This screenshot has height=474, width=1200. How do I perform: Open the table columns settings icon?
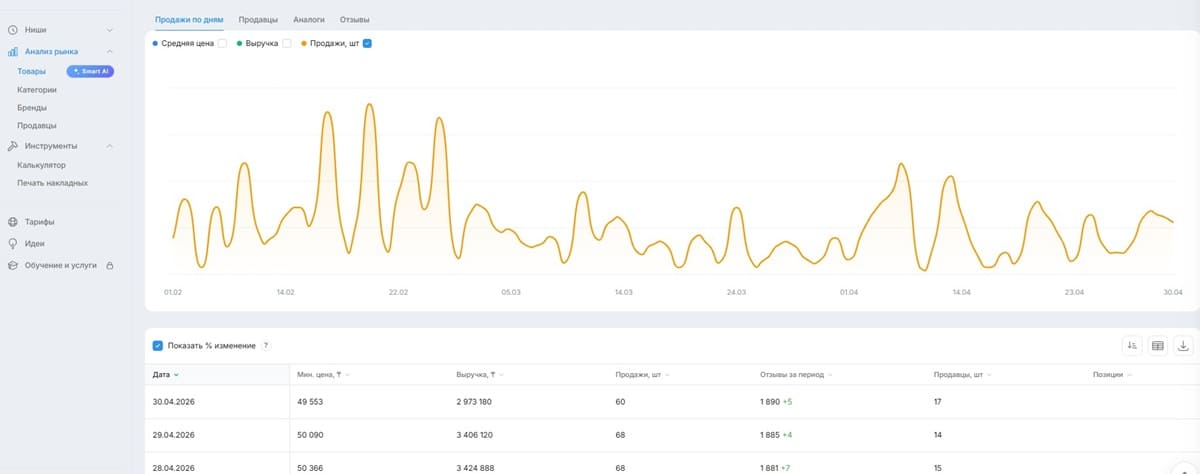pyautogui.click(x=1158, y=345)
